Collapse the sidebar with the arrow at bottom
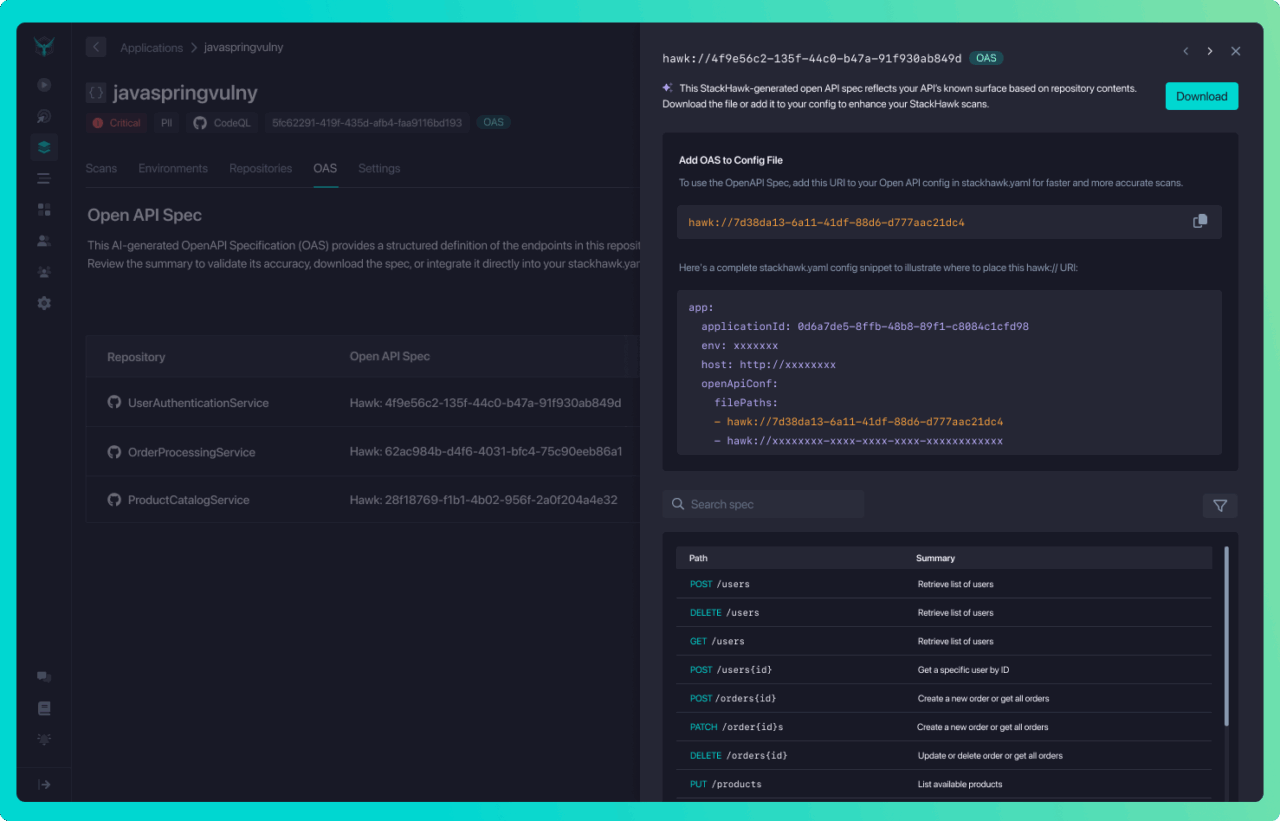 coord(44,784)
